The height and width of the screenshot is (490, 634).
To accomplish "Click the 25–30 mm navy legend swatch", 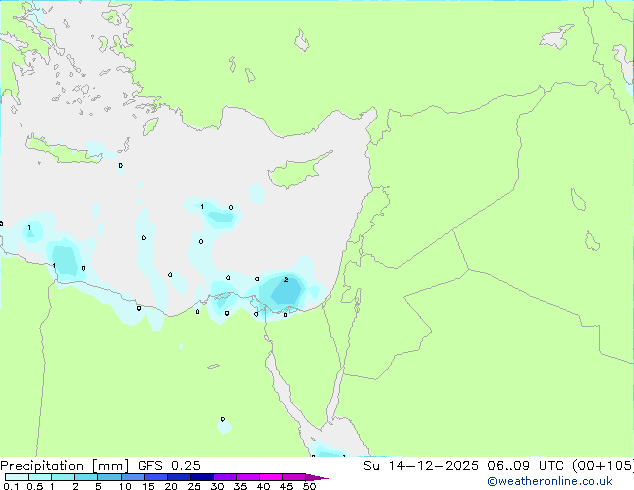I will (202, 477).
